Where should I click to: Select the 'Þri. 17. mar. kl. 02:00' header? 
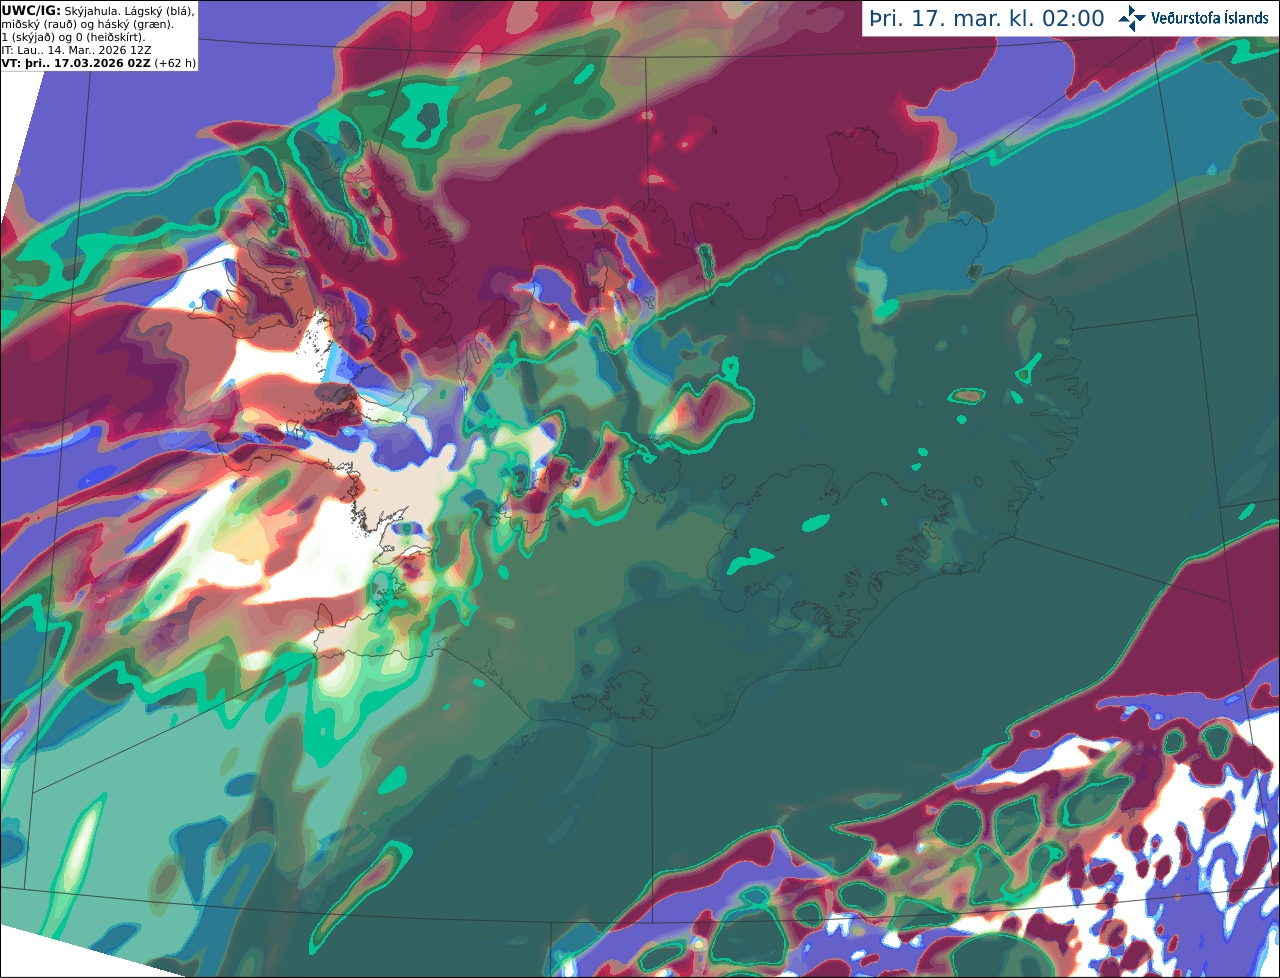(987, 19)
